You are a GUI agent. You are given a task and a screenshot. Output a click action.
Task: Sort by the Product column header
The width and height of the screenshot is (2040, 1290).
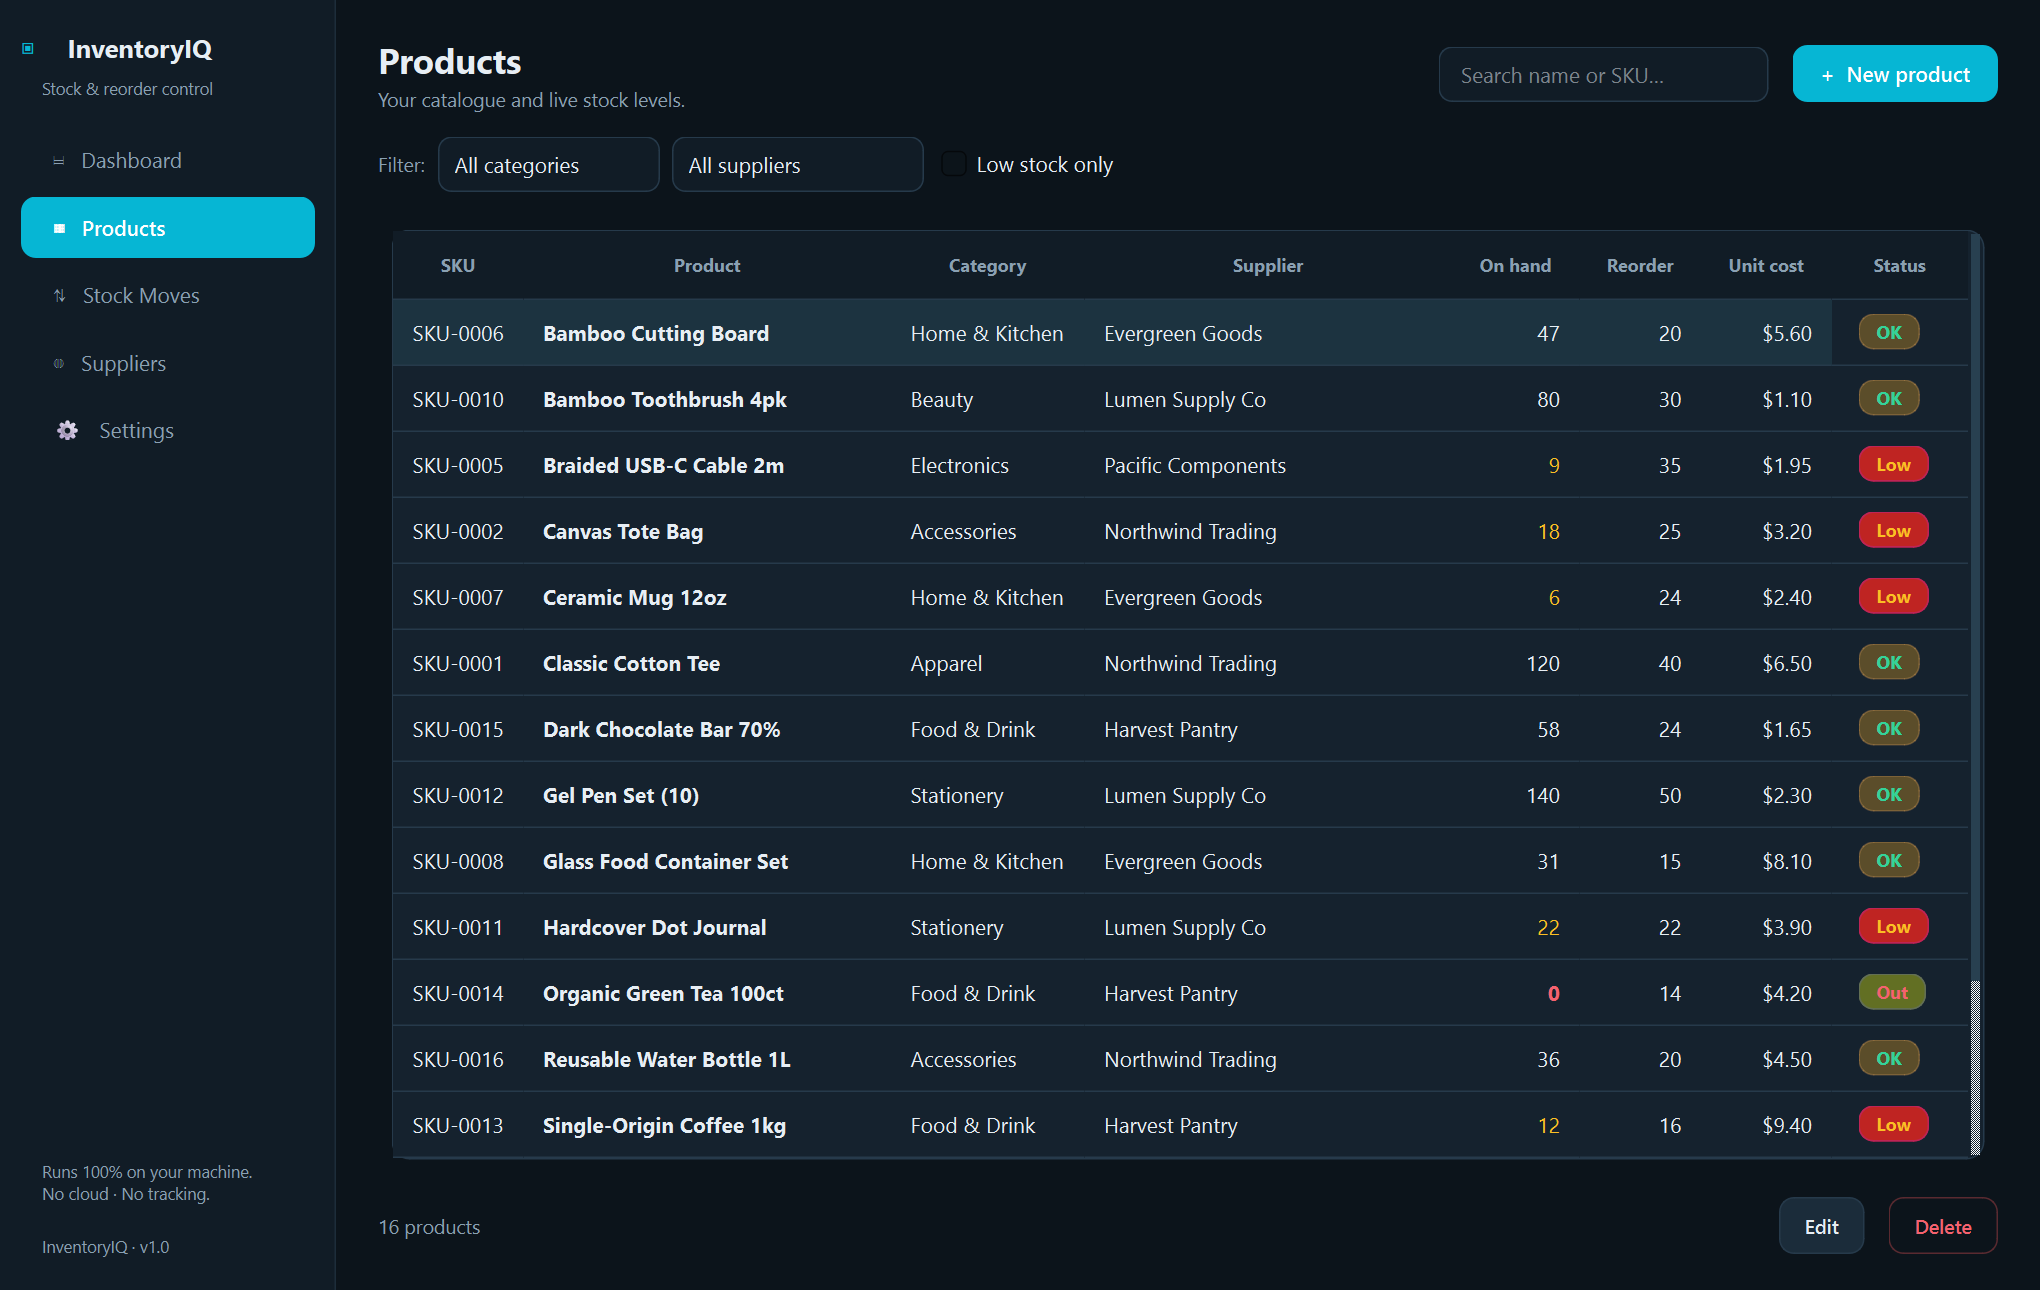(707, 266)
